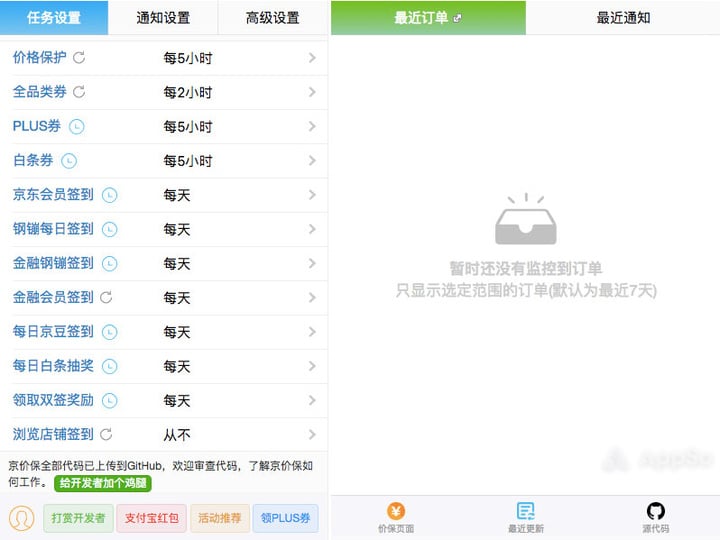Open the 每日京豆签到 chevron
The image size is (720, 540).
tap(312, 332)
